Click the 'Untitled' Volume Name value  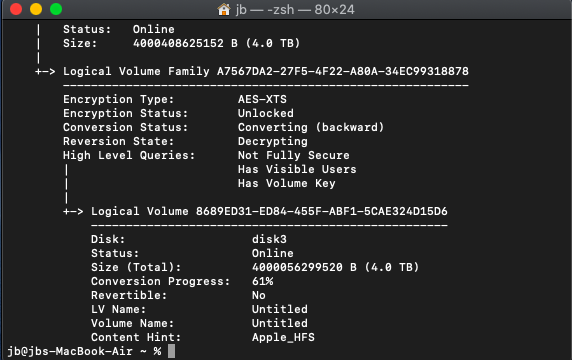tap(279, 323)
